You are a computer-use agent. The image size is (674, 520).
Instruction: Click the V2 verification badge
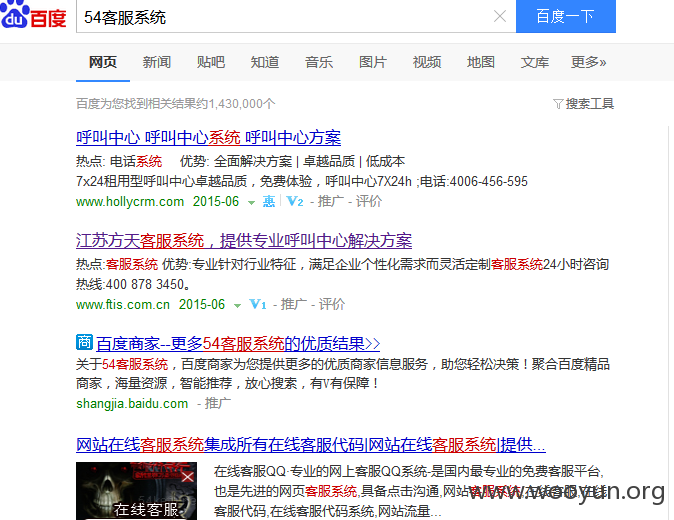click(x=295, y=201)
